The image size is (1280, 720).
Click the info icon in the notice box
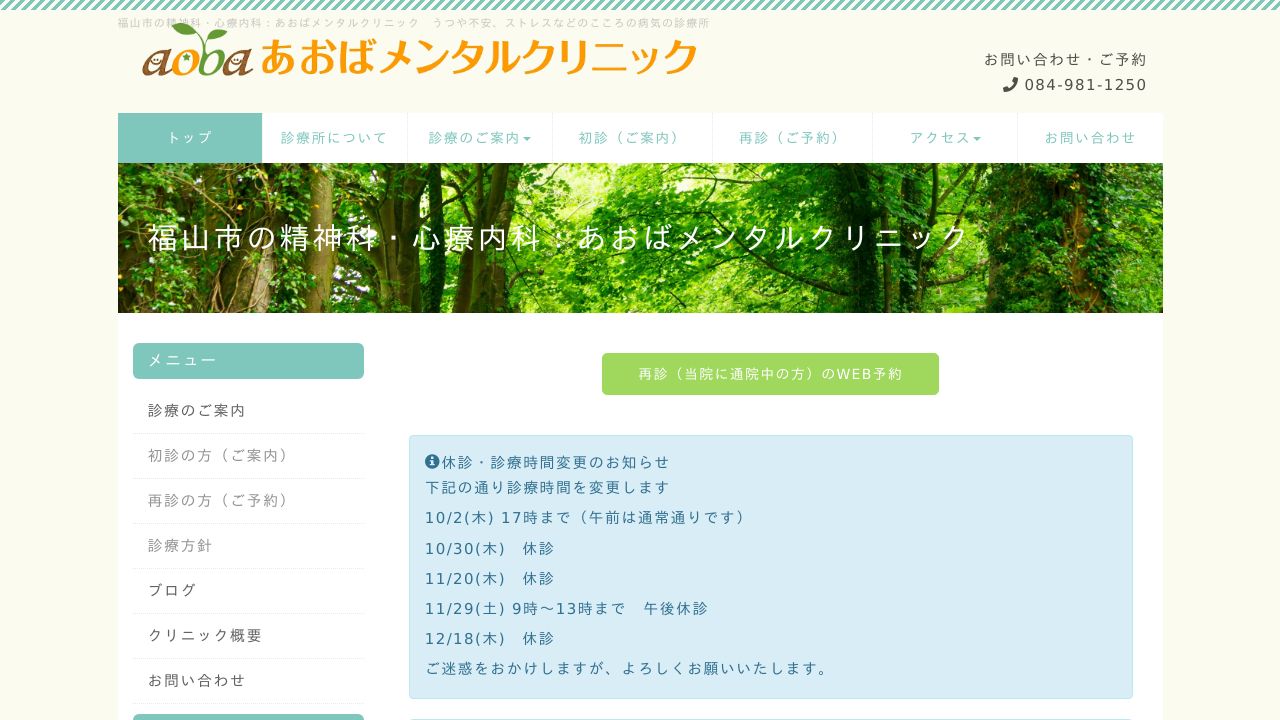[432, 461]
